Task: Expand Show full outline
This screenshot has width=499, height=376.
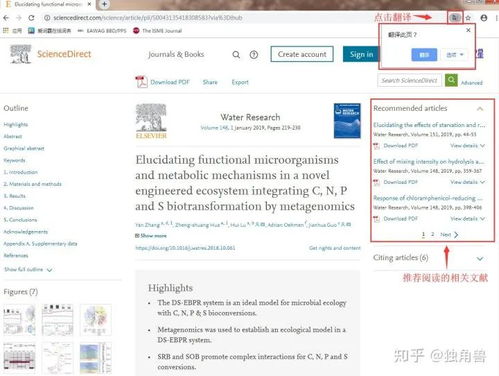Action: (x=28, y=269)
